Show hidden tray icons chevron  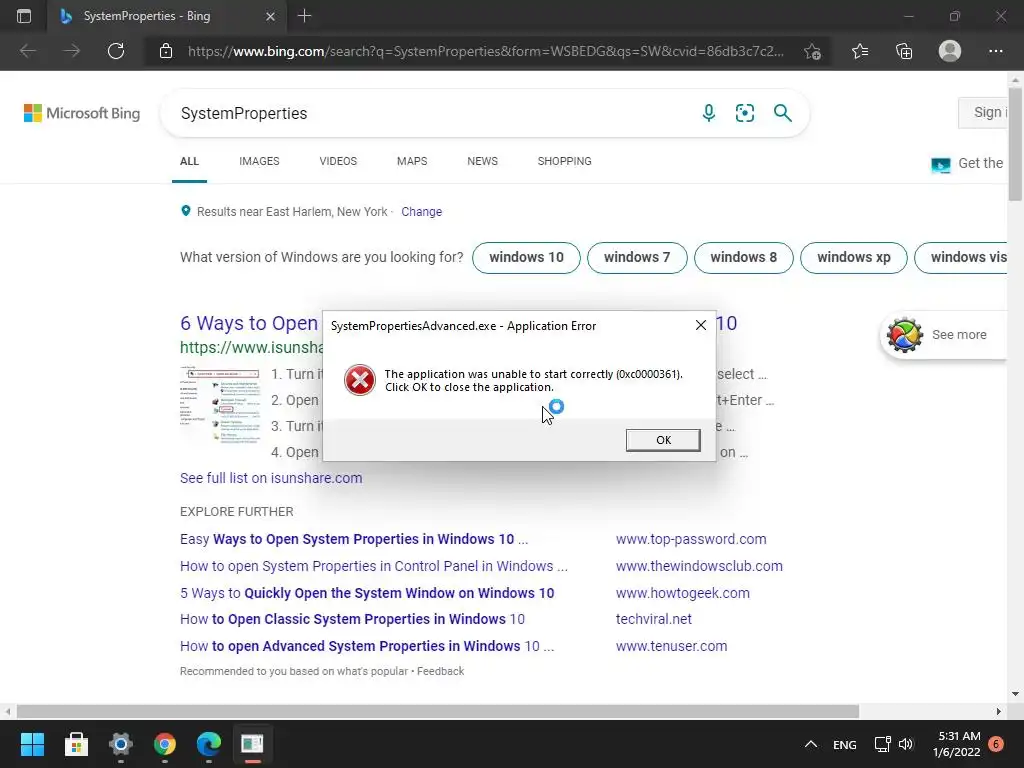[810, 744]
